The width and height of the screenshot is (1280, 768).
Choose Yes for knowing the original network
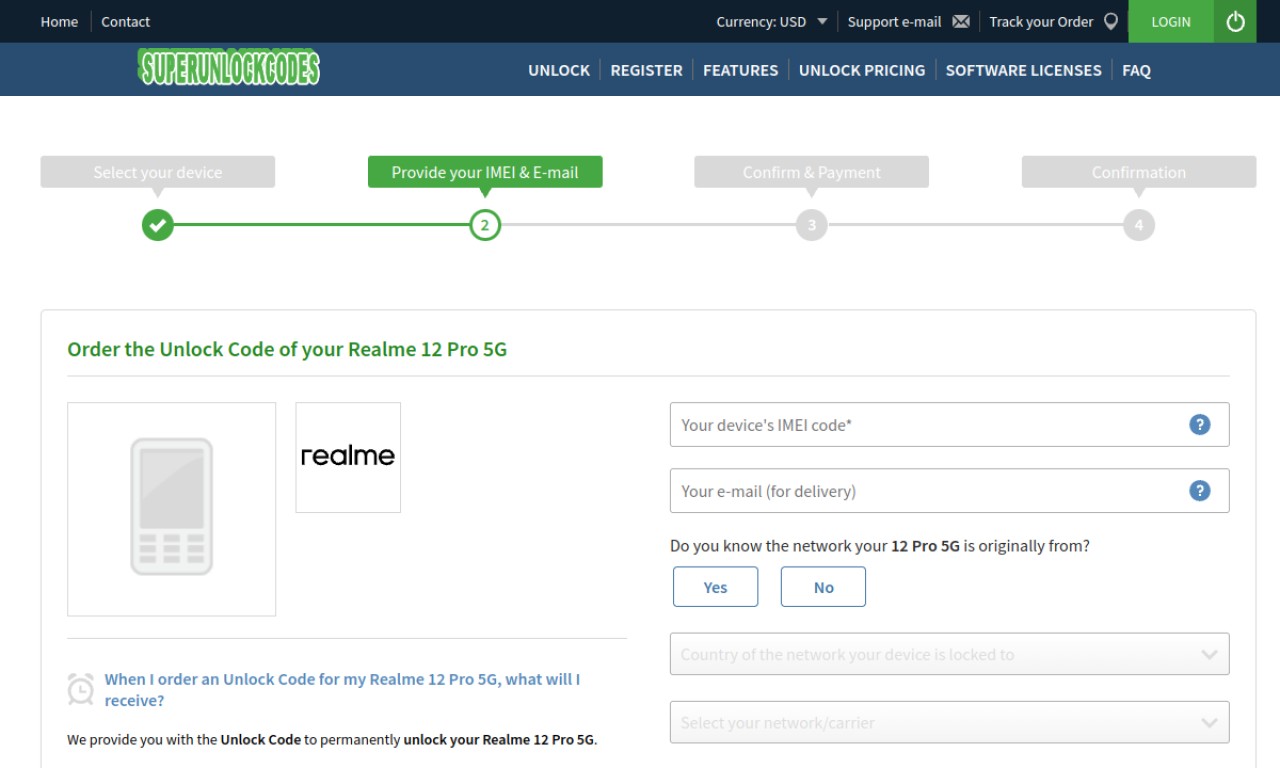click(x=715, y=587)
